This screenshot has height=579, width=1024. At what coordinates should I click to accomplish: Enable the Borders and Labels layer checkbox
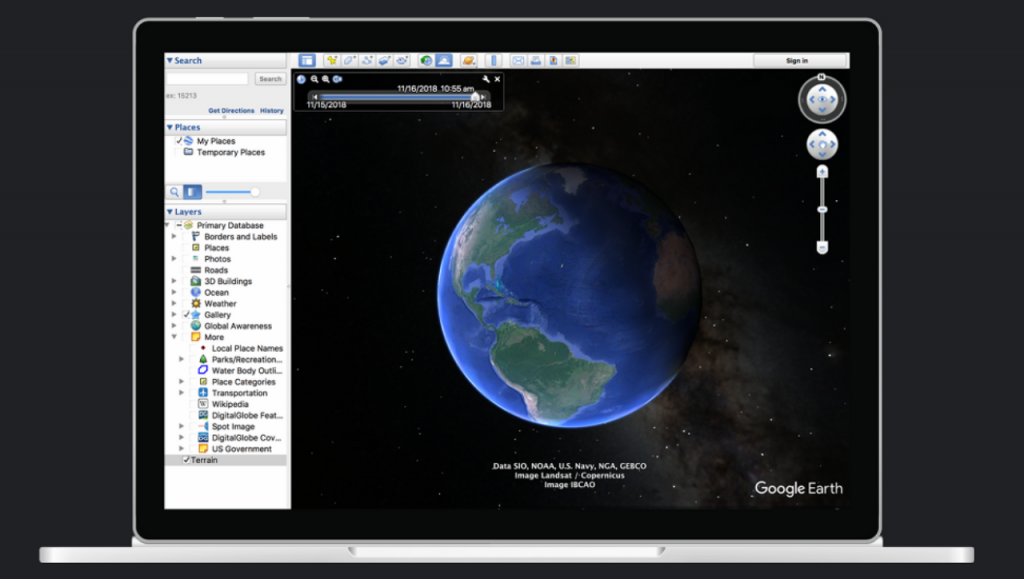186,236
